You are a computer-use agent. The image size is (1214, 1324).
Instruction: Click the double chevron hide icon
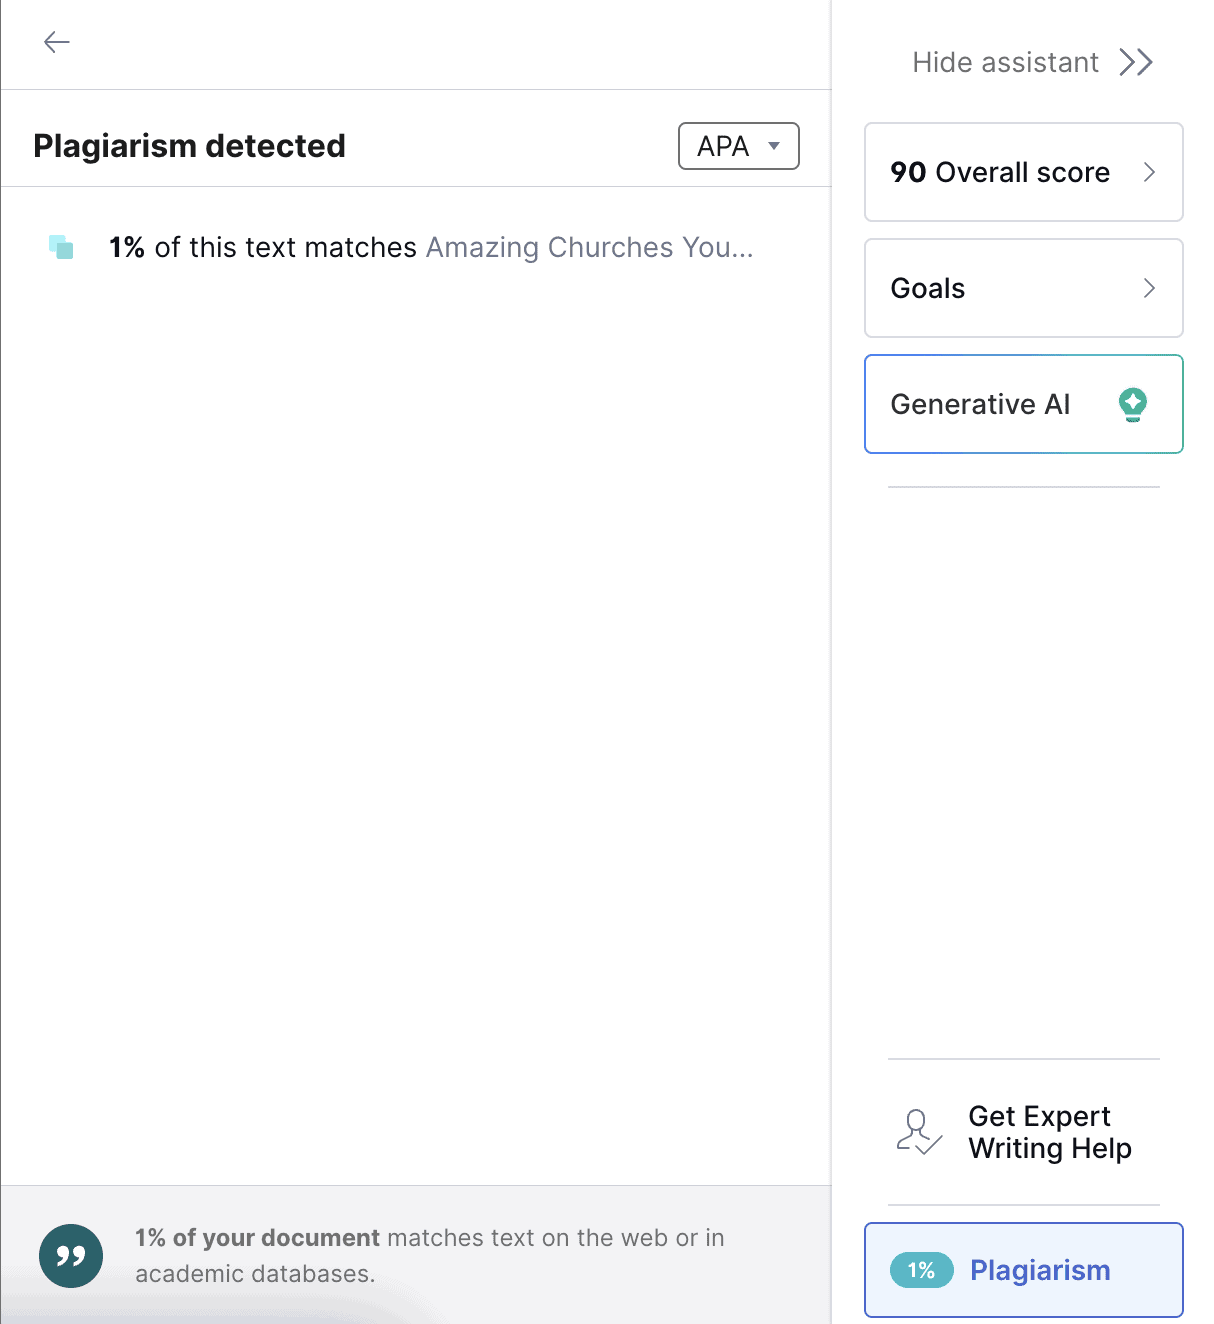click(1136, 62)
